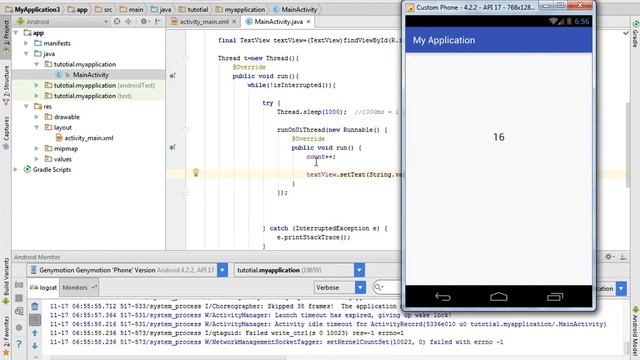Switch to MainActivity.java editor tab
The image size is (640, 360).
coord(278,22)
